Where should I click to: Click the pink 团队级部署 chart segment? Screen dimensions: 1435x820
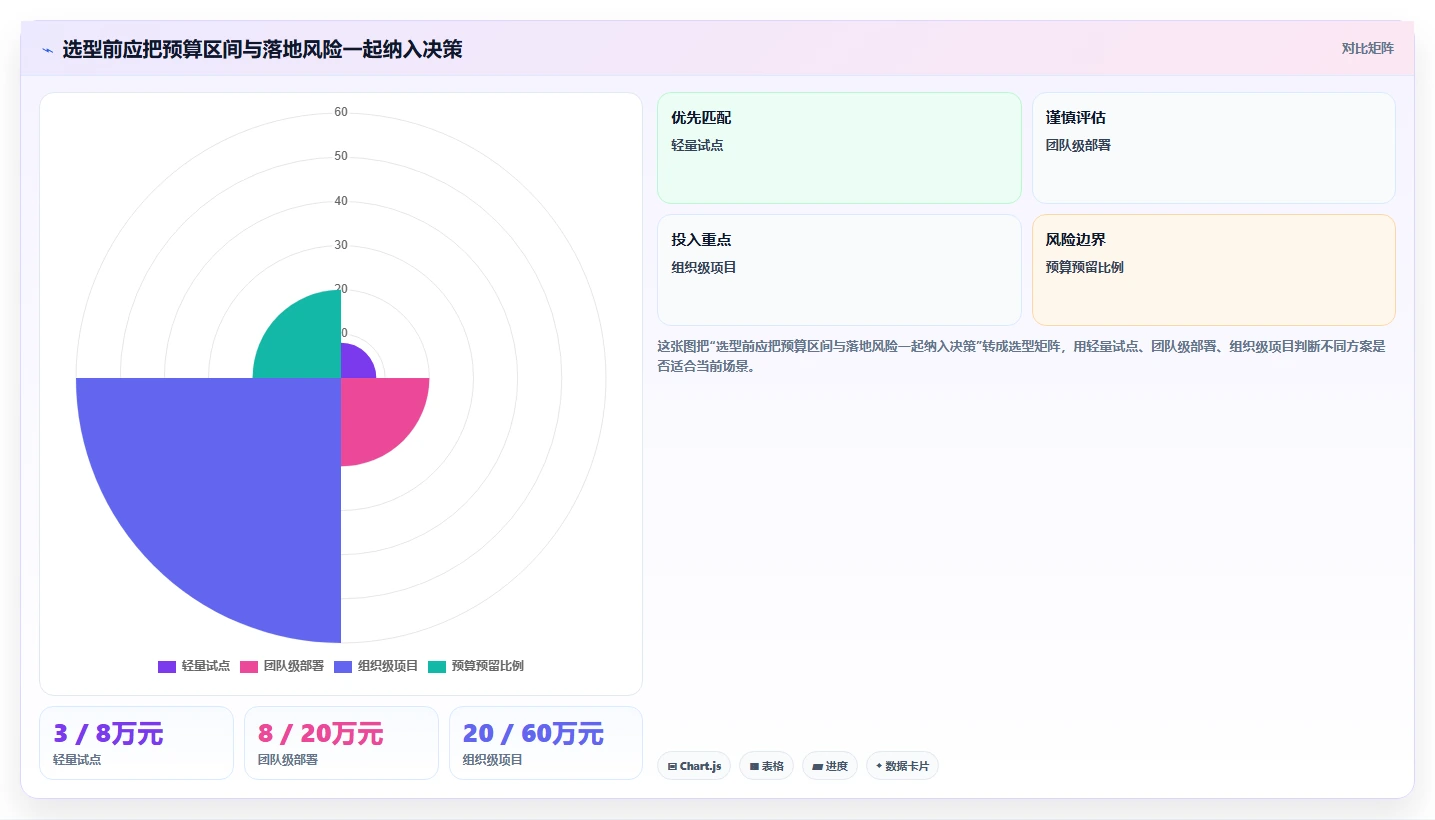(x=375, y=412)
